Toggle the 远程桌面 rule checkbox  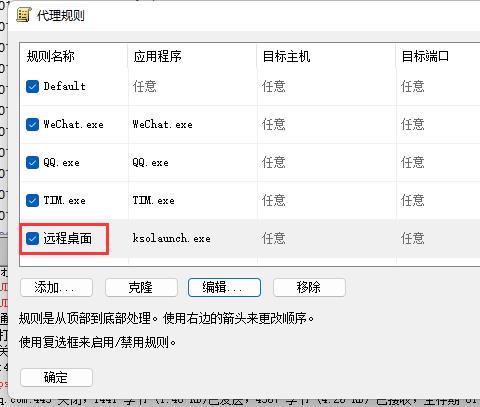click(32, 238)
